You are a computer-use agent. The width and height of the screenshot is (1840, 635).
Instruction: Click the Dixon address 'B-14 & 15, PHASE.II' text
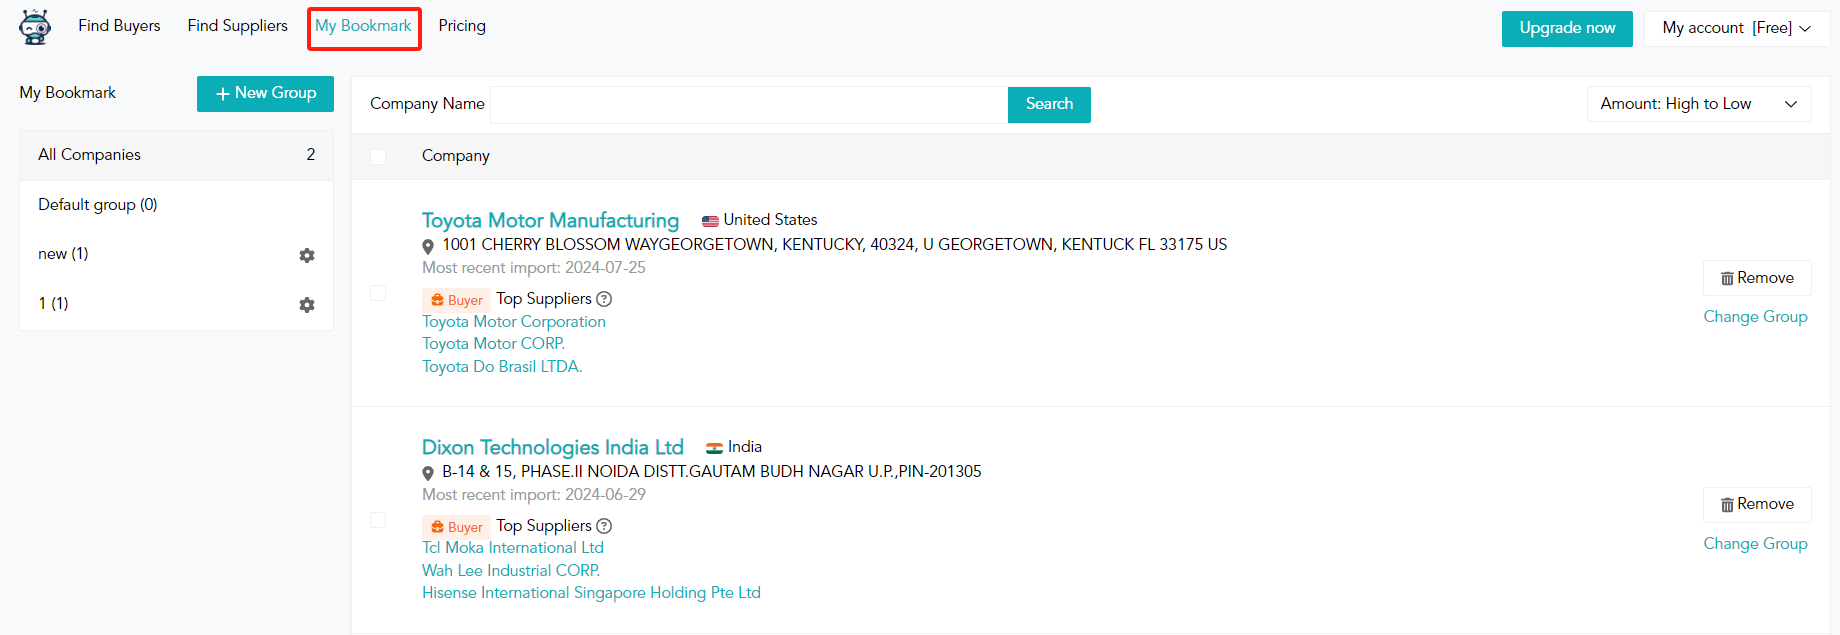click(x=712, y=472)
